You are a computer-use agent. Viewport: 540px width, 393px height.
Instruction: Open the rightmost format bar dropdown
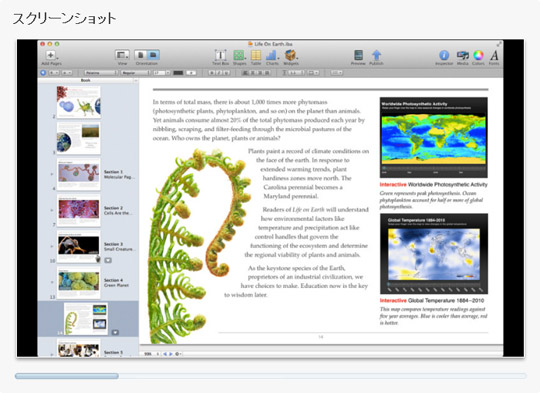tap(337, 73)
